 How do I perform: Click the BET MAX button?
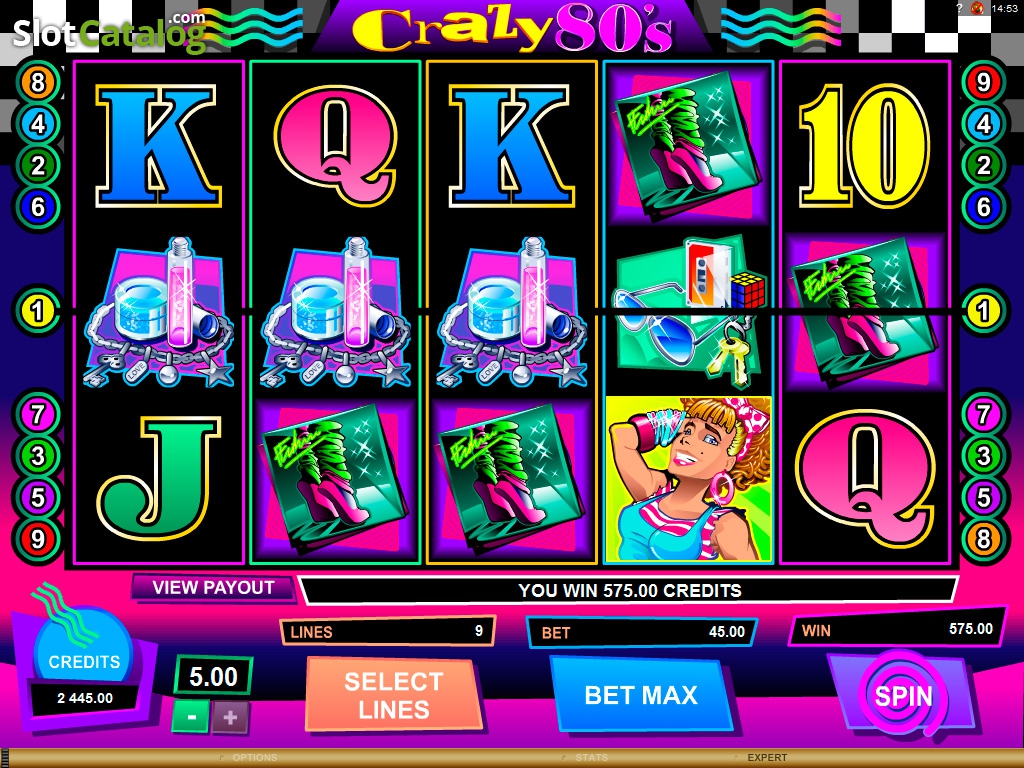click(641, 695)
